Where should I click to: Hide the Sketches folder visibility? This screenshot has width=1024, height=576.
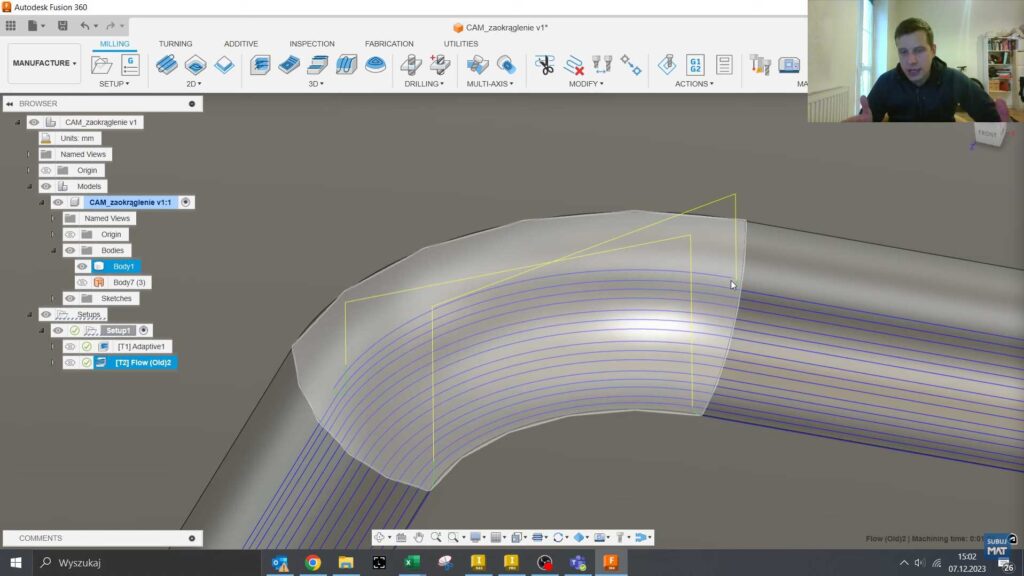pos(69,298)
